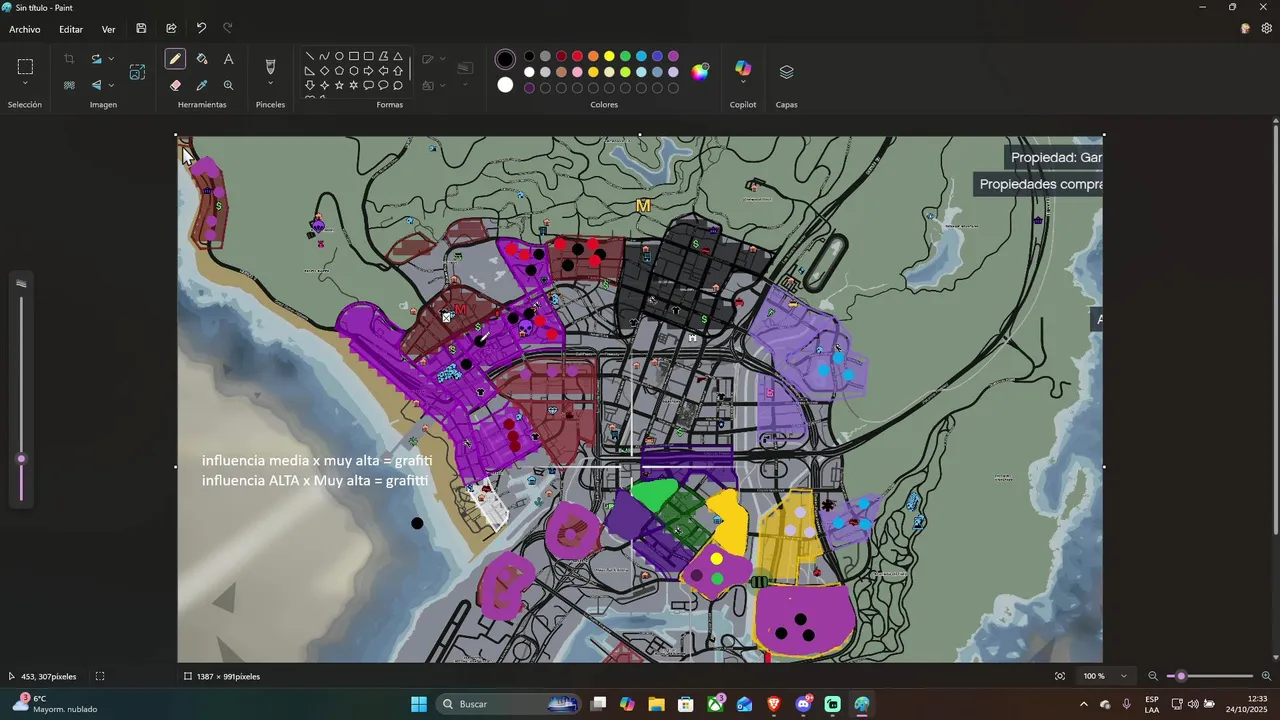This screenshot has width=1280, height=720.
Task: Click the Crop image icon
Action: 69,60
